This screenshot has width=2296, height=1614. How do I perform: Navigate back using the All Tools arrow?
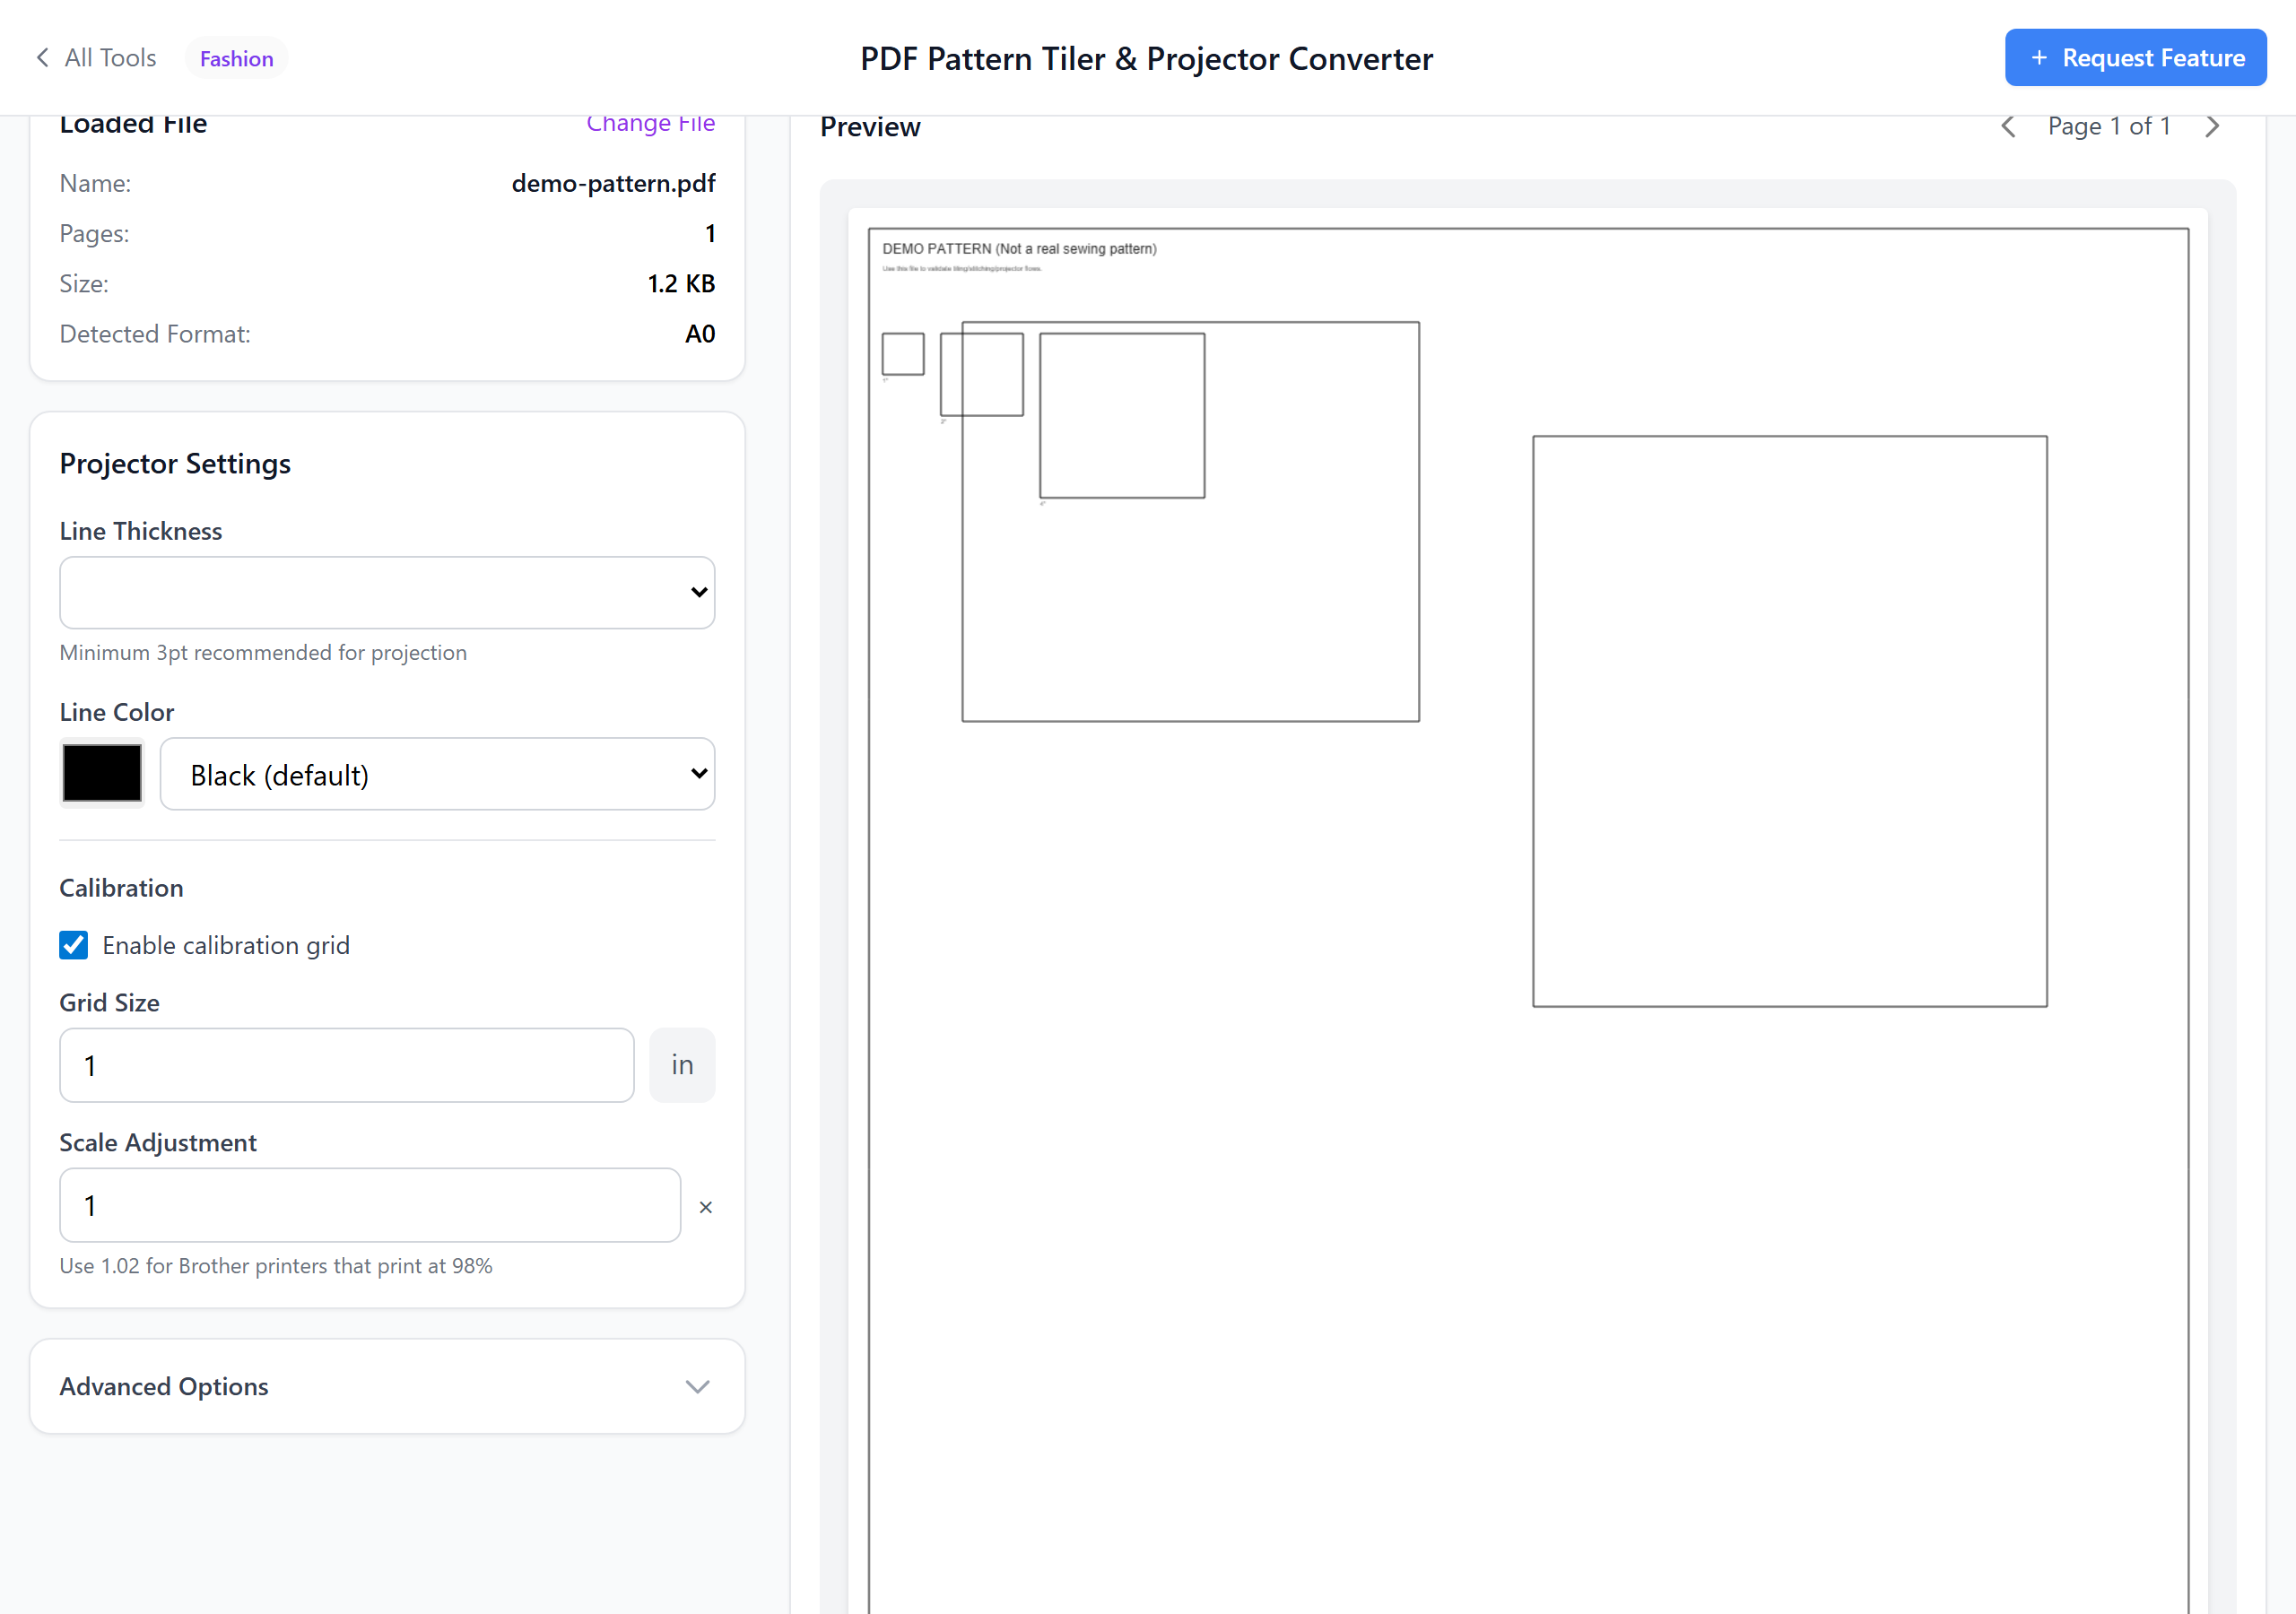coord(42,57)
